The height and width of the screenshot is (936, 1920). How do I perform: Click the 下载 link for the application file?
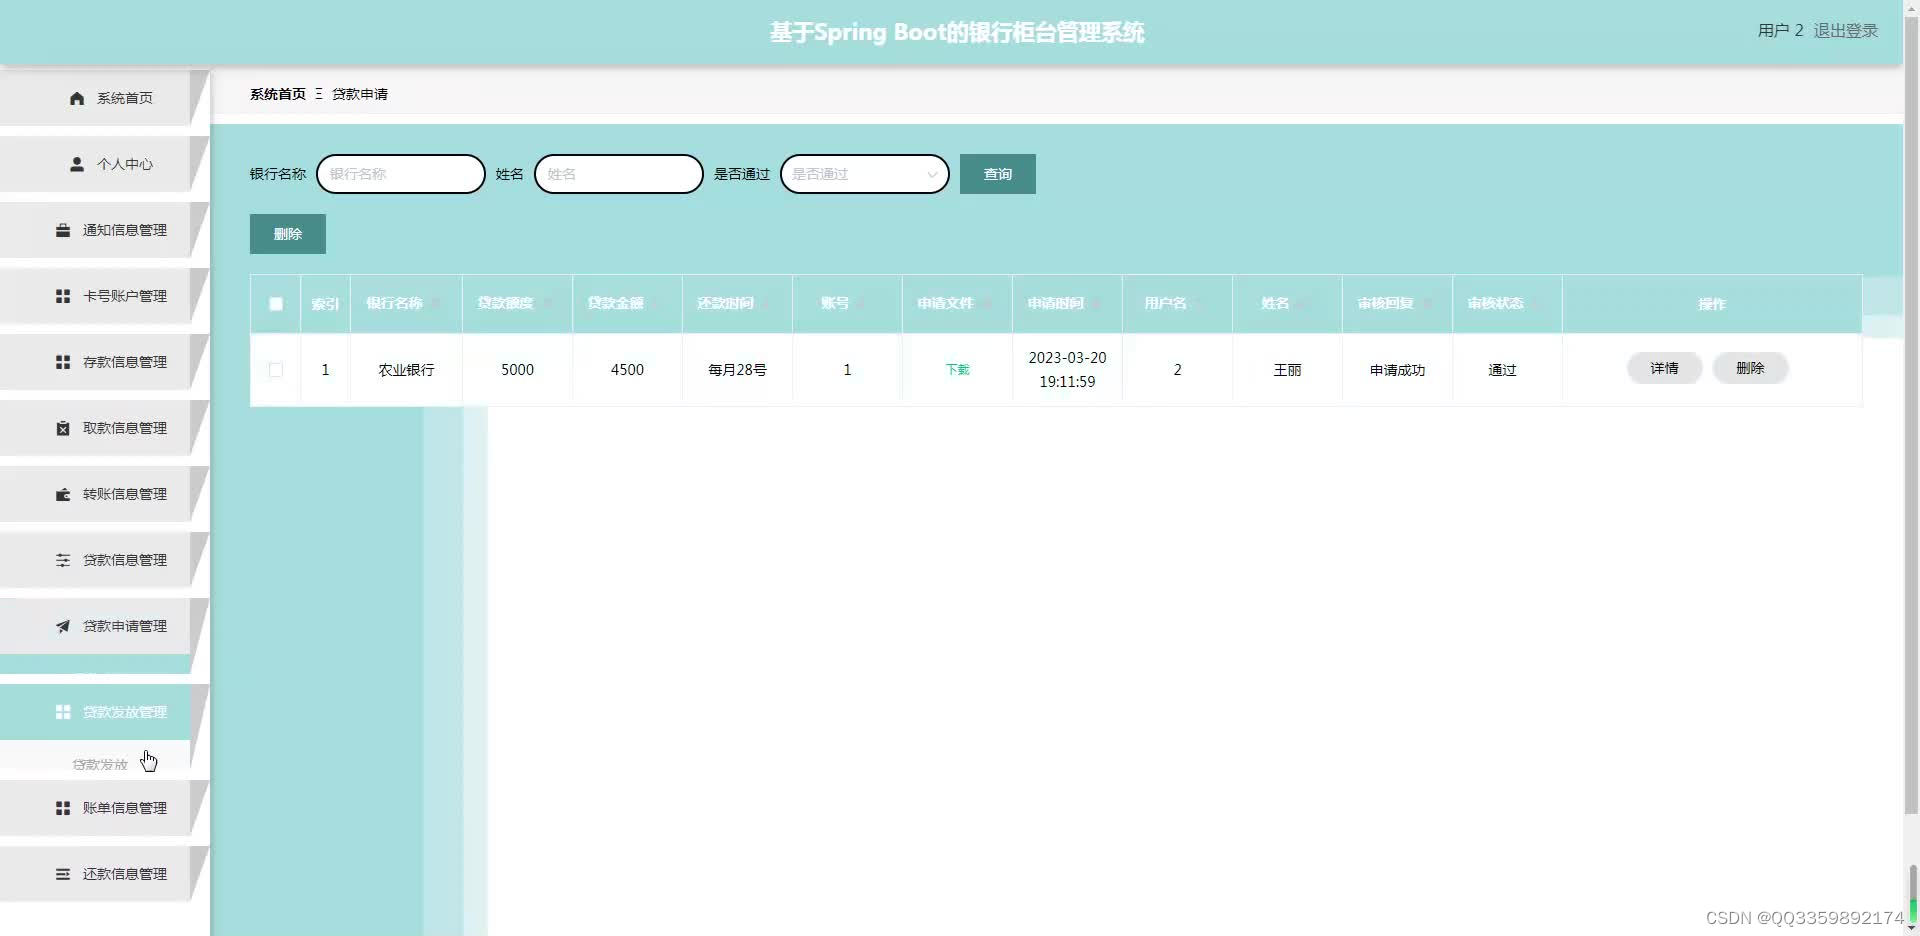pyautogui.click(x=958, y=370)
